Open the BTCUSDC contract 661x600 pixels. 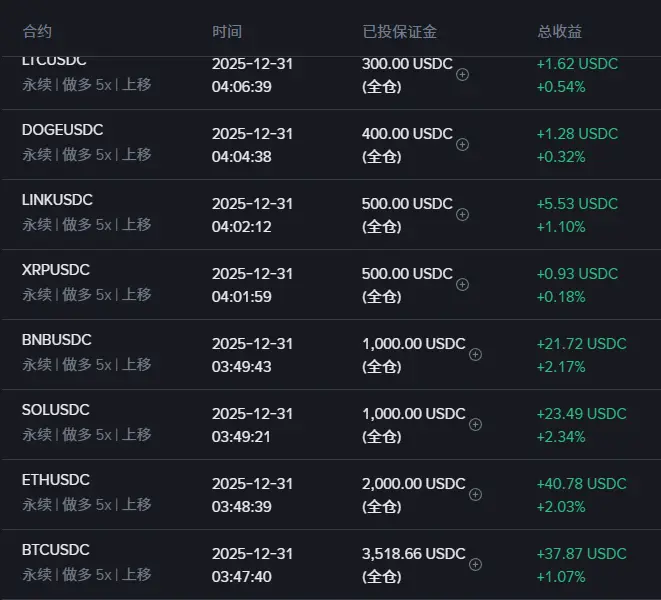pos(56,550)
